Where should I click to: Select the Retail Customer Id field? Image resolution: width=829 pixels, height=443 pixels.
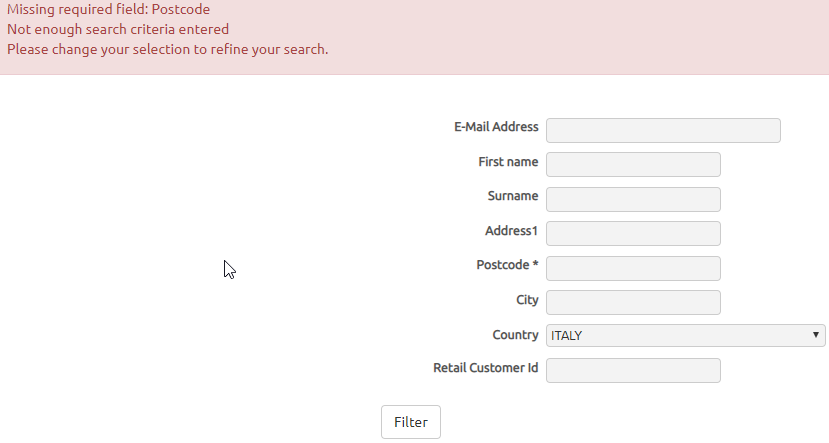[x=633, y=371]
